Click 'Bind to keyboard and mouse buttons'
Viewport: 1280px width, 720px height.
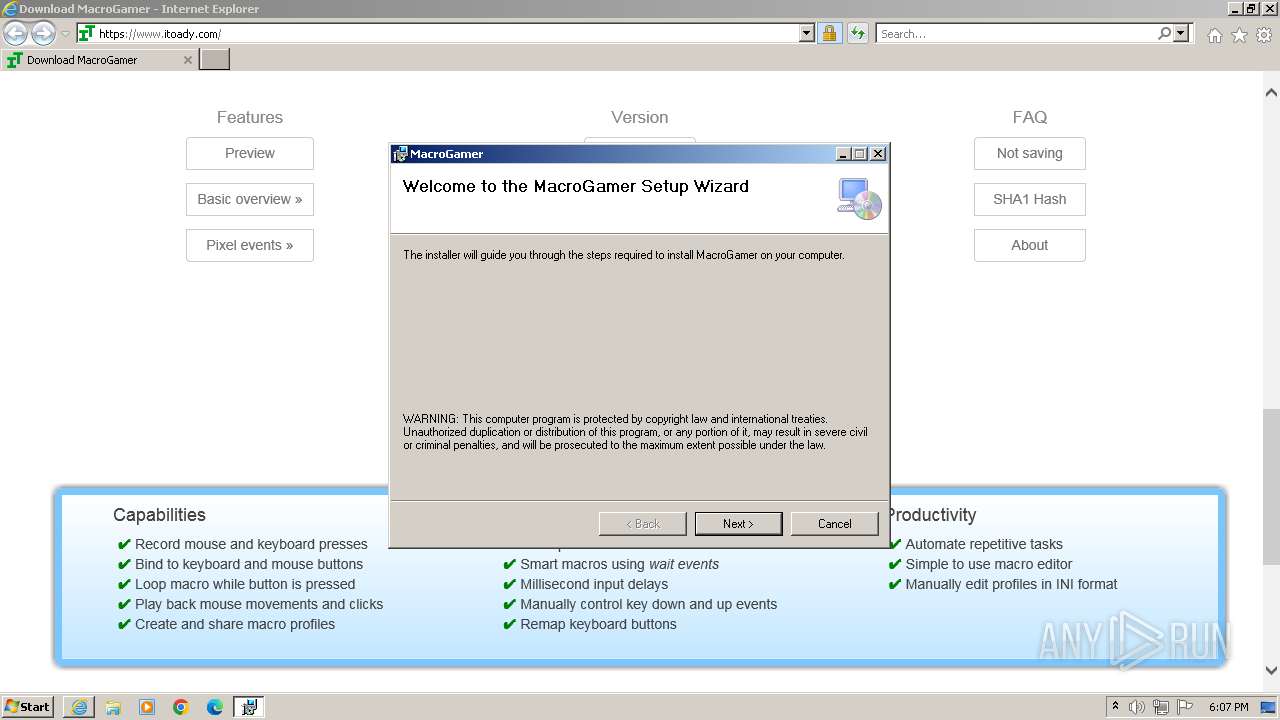[249, 564]
